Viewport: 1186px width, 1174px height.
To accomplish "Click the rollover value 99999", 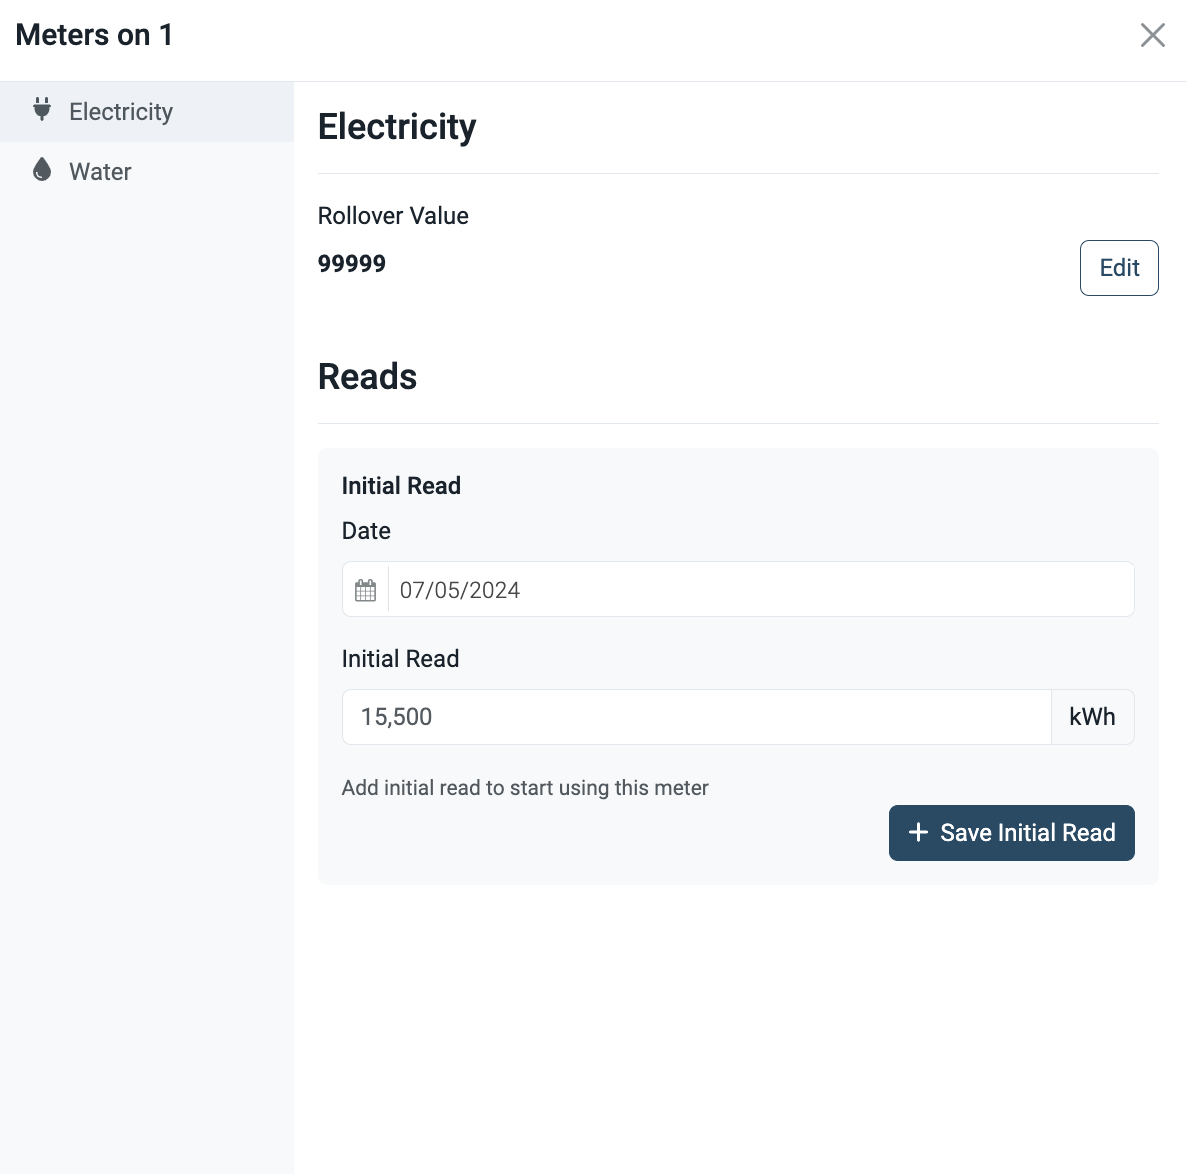I will tap(352, 264).
